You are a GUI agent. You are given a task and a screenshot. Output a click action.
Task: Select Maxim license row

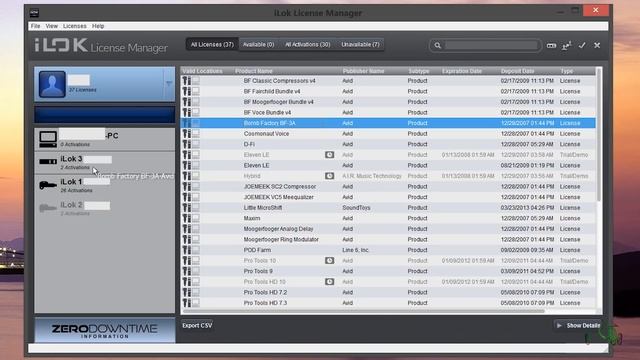(388, 218)
